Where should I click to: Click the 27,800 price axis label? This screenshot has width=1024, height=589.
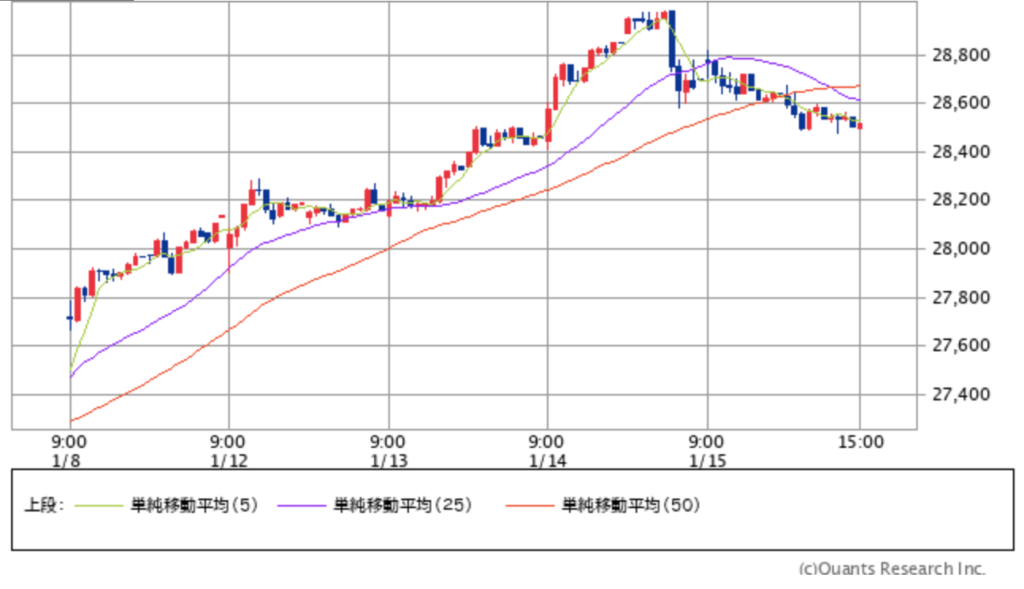[961, 297]
